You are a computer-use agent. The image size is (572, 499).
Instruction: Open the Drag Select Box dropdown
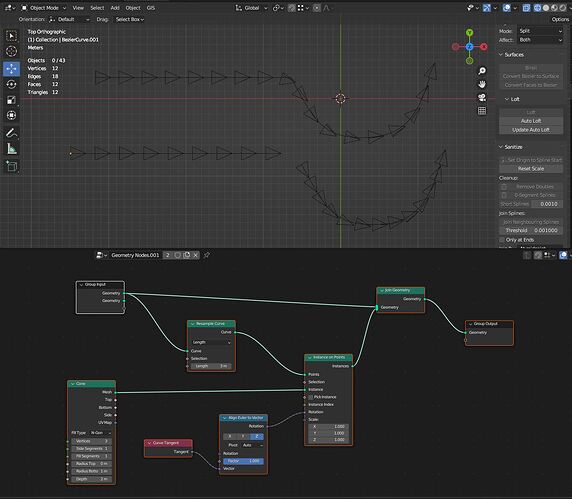(x=130, y=19)
